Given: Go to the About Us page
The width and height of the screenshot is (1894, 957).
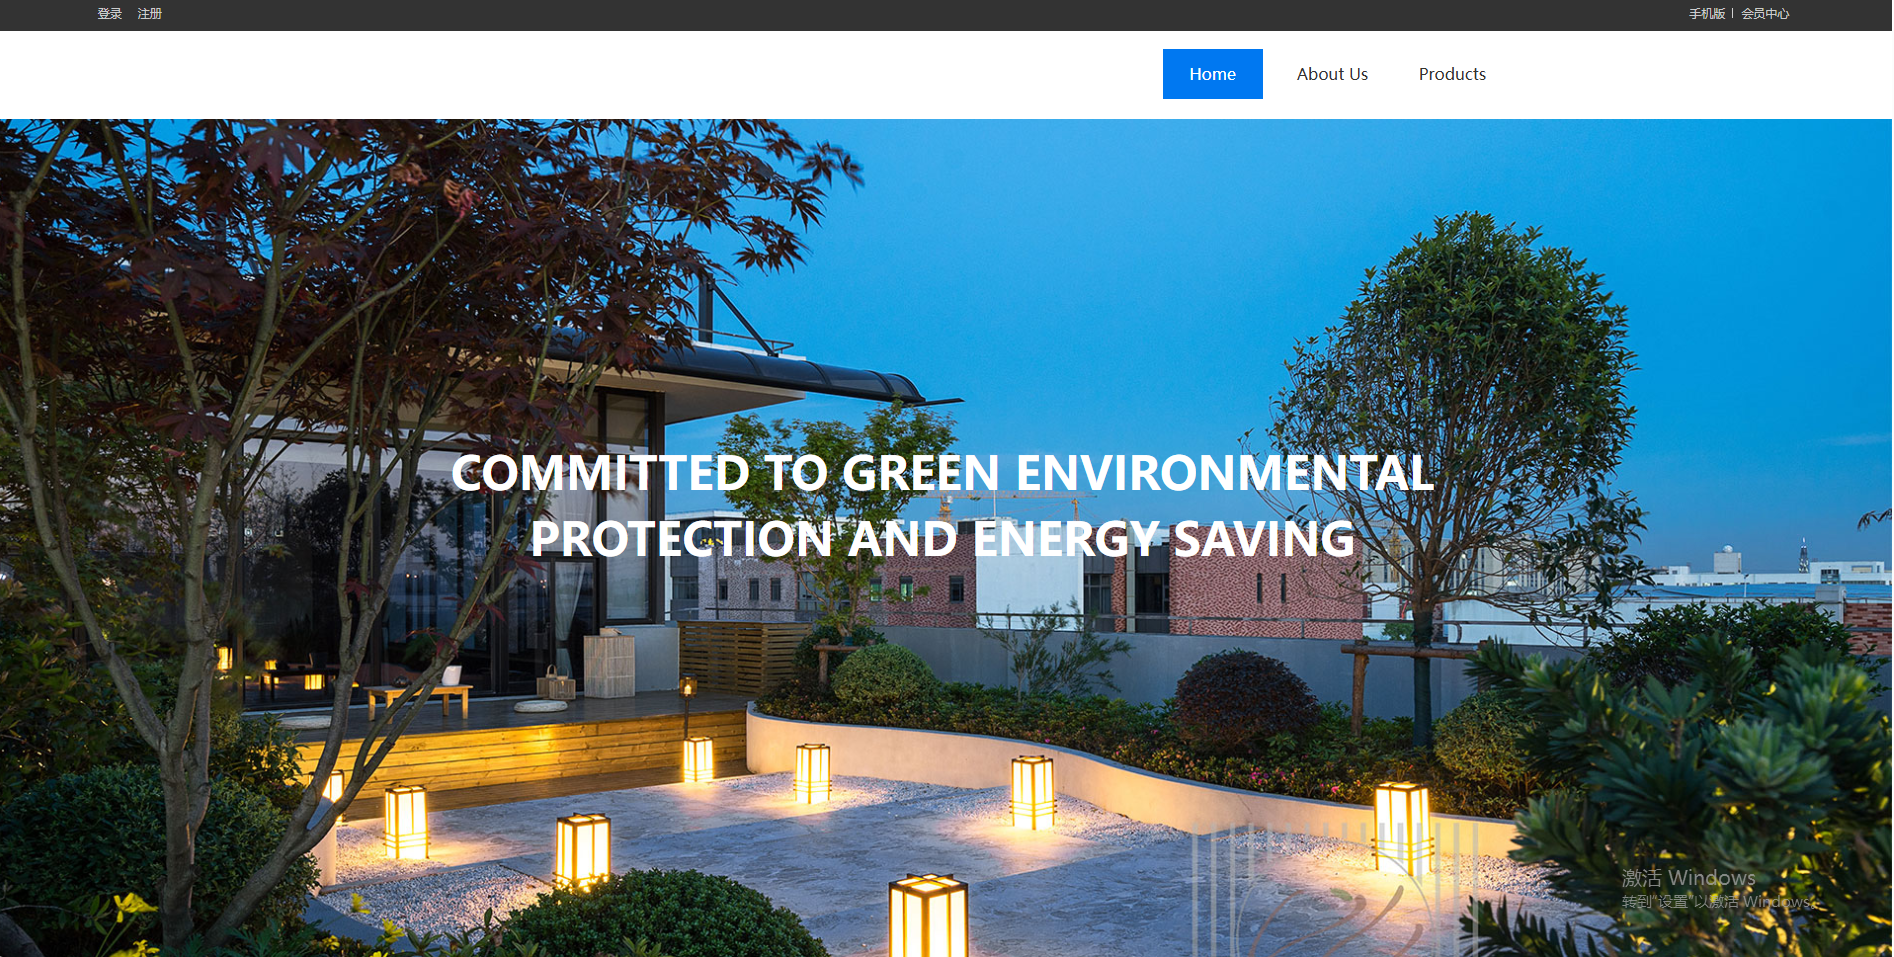Looking at the screenshot, I should 1332,74.
